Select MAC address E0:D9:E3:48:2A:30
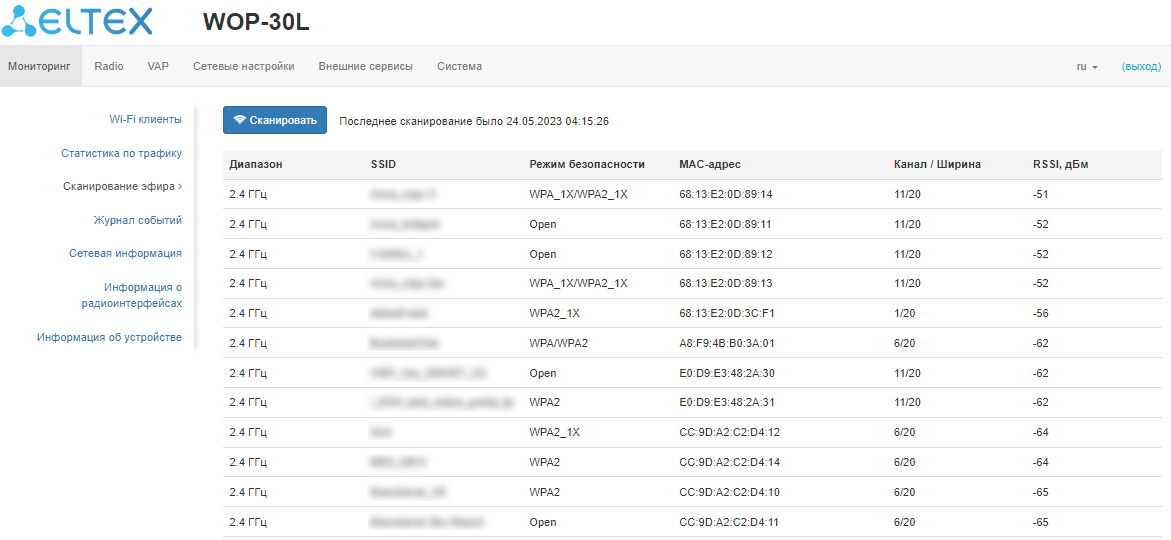Screen dimensions: 1171x540 point(727,373)
